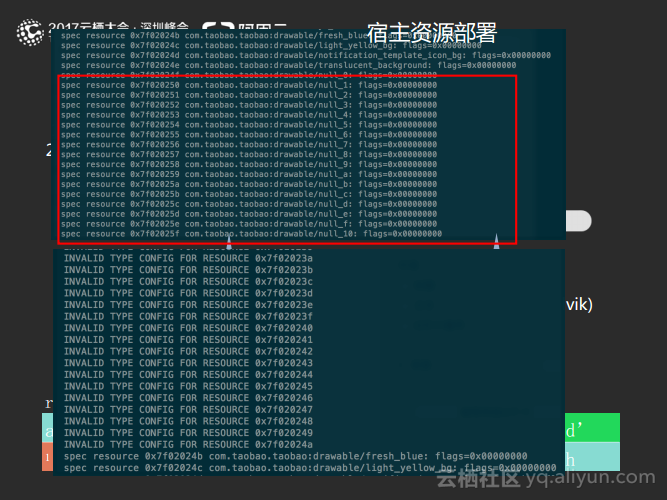Click the drawable/null_9 line 0x7f020258

point(249,164)
